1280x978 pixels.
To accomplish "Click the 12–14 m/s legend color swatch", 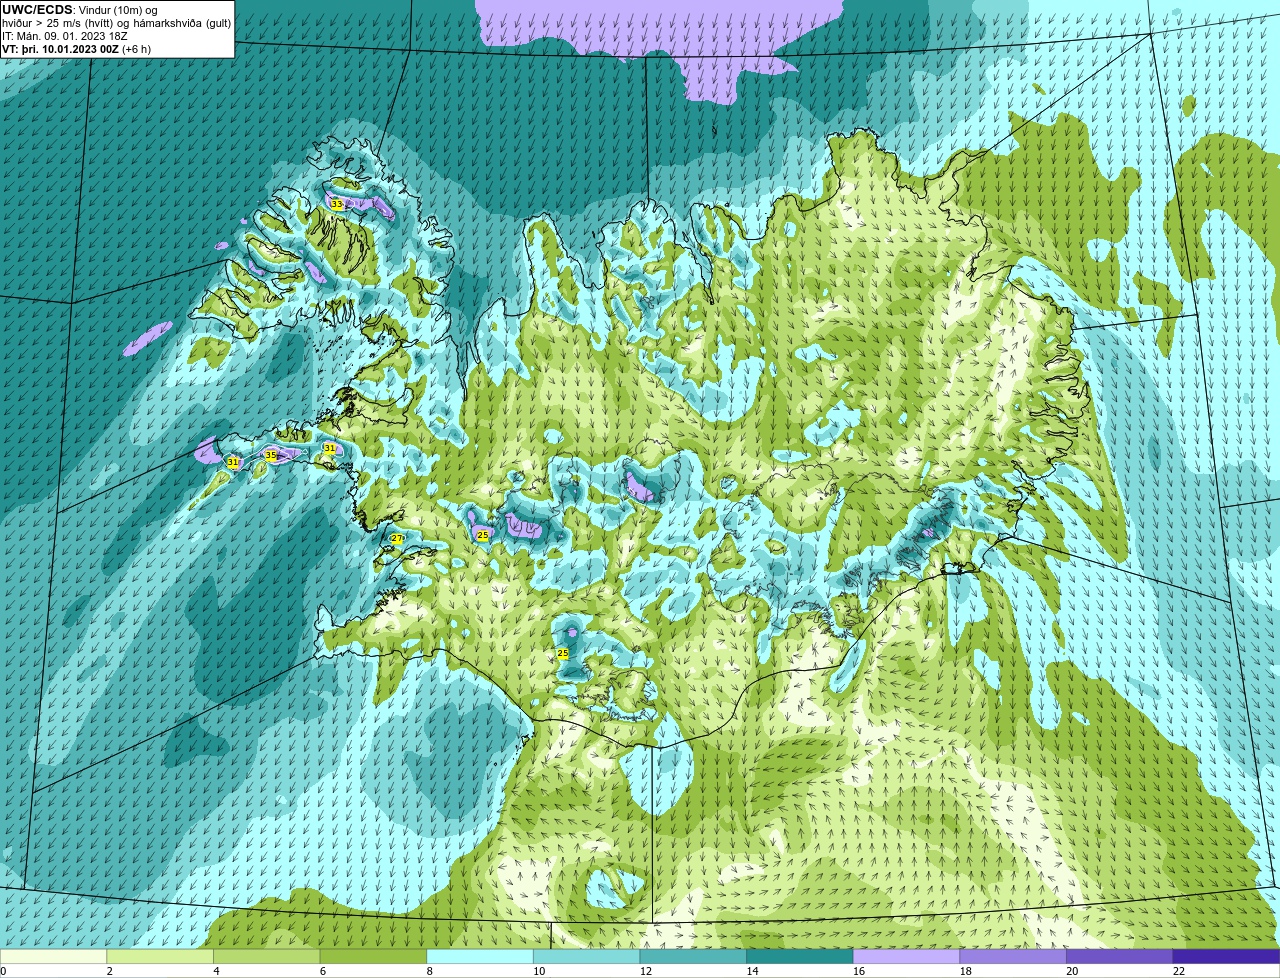I will [x=693, y=956].
